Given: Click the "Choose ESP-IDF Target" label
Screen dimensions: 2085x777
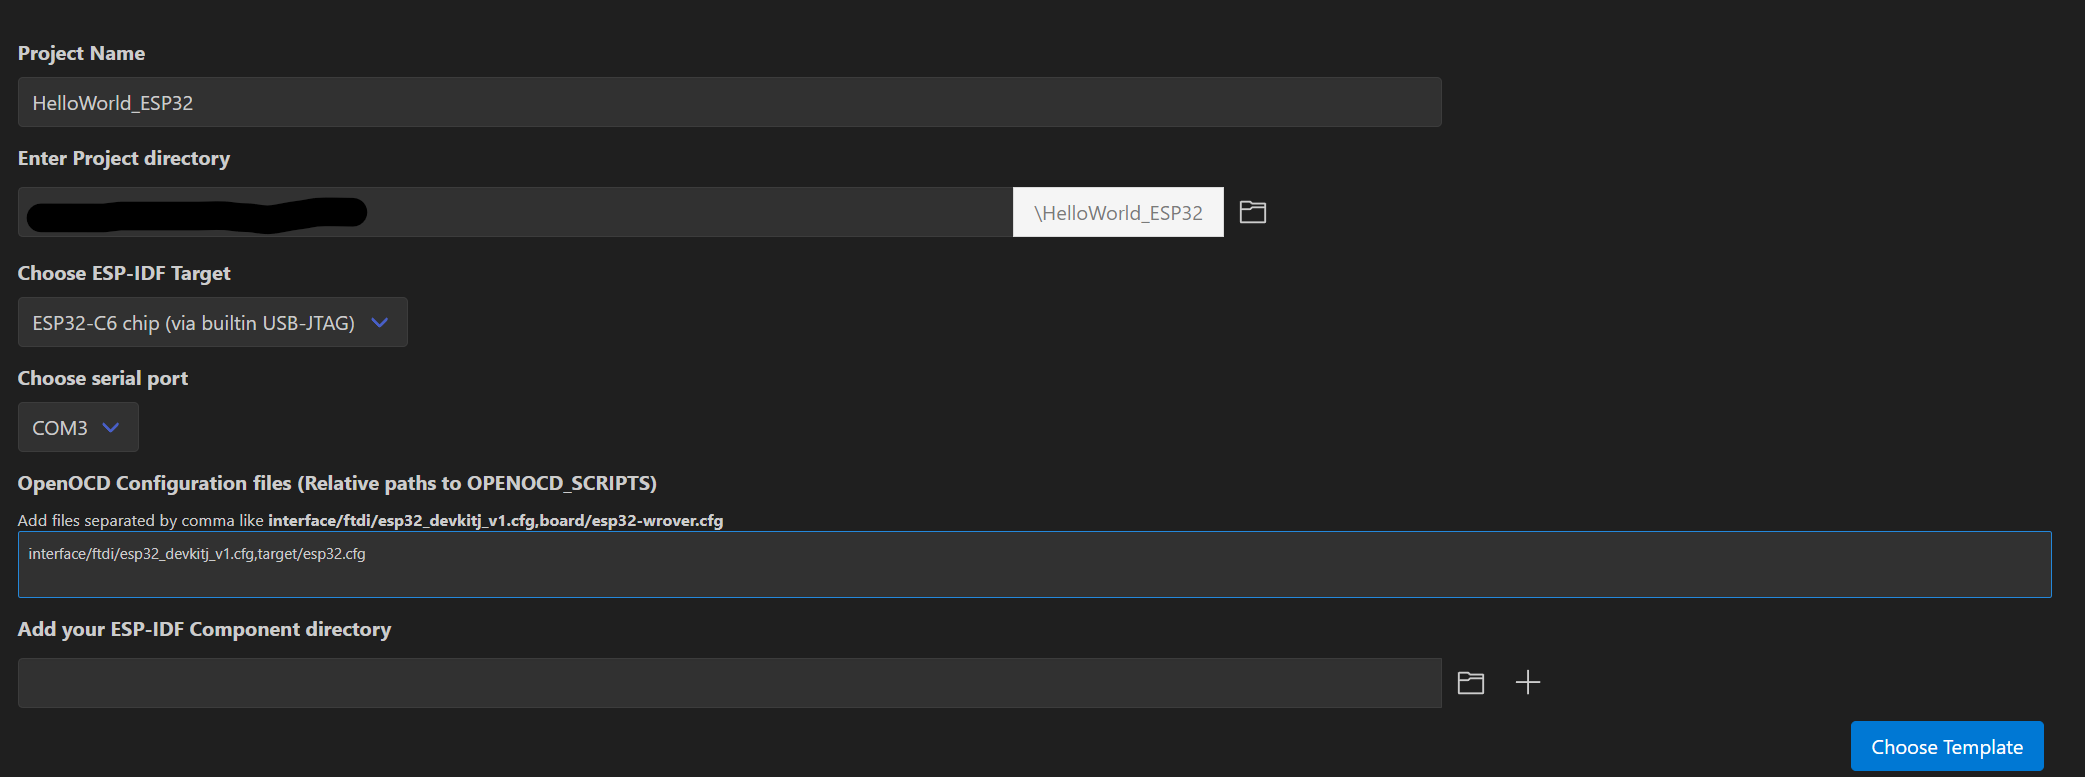Looking at the screenshot, I should click(x=124, y=274).
